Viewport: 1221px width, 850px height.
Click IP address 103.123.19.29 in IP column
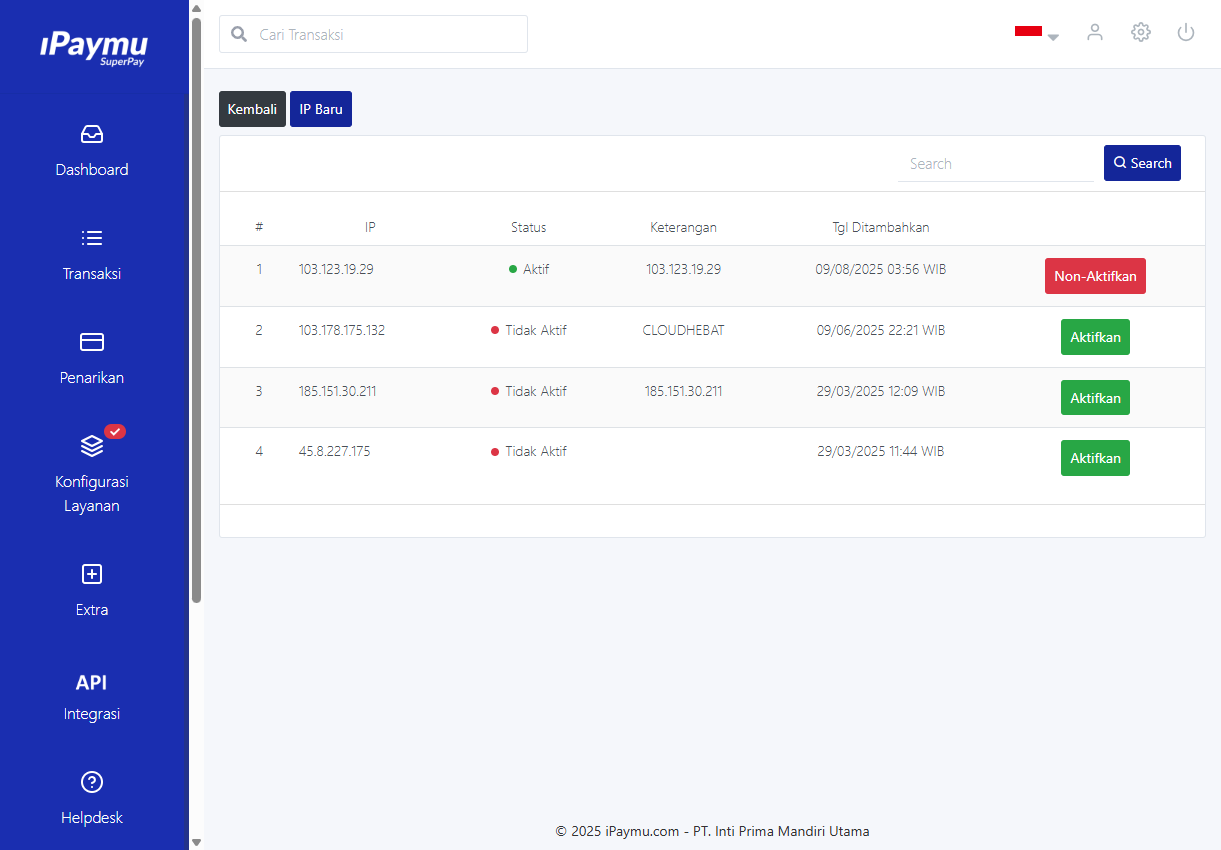(336, 269)
